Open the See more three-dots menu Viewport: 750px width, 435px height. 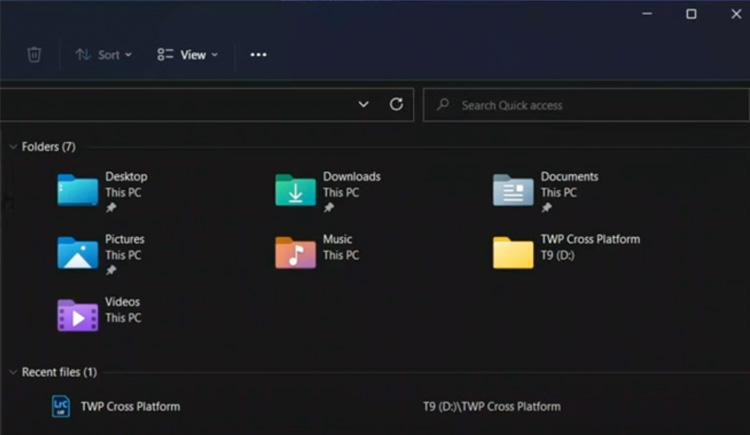coord(258,55)
